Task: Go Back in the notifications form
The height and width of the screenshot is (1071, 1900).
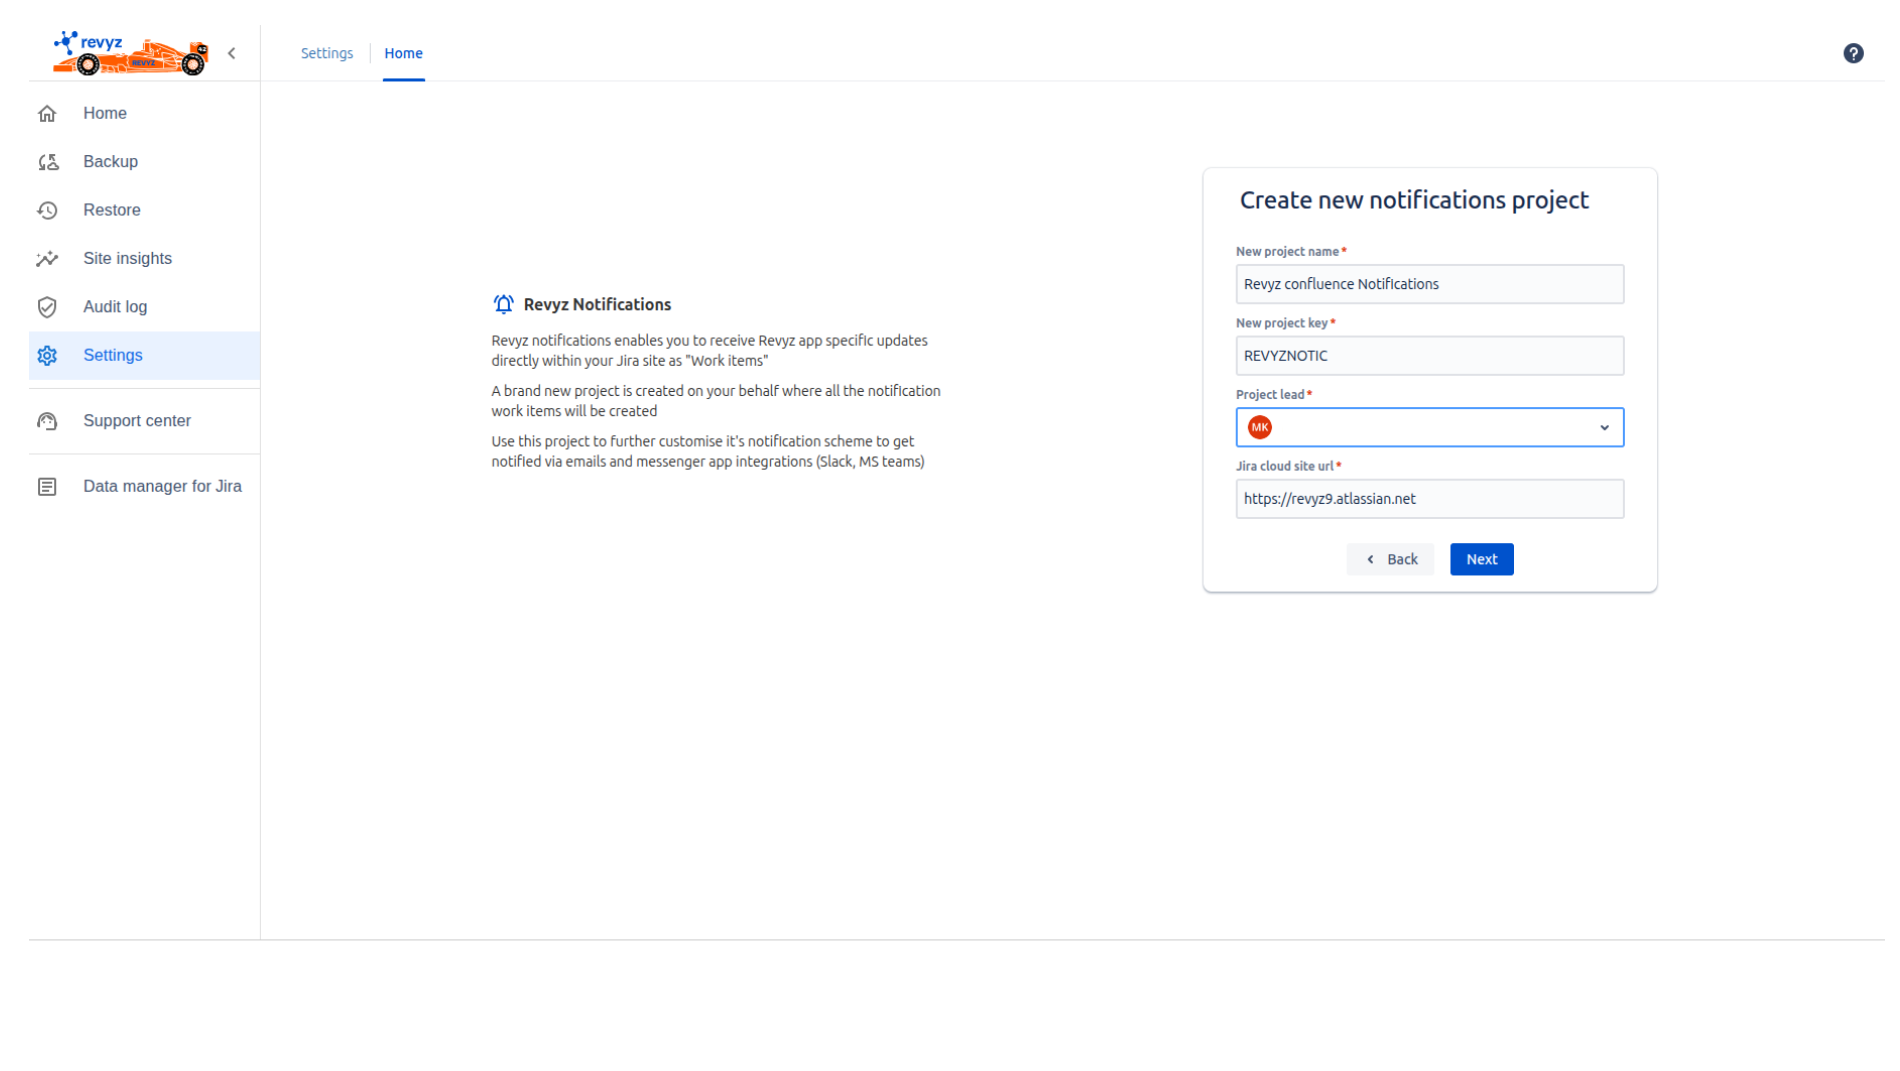Action: pyautogui.click(x=1390, y=560)
